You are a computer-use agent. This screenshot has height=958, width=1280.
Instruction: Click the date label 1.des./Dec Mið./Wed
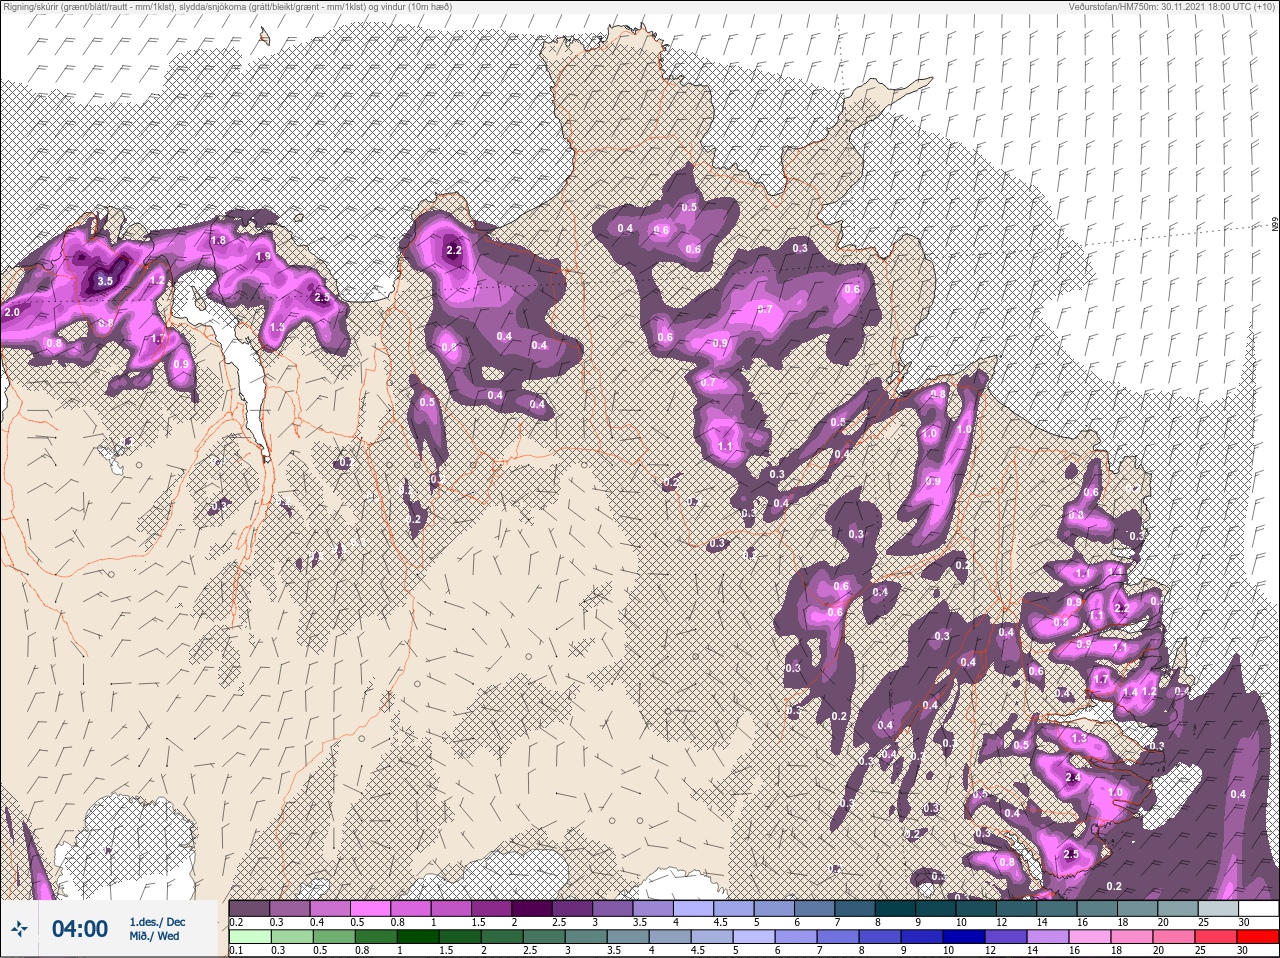tap(156, 929)
